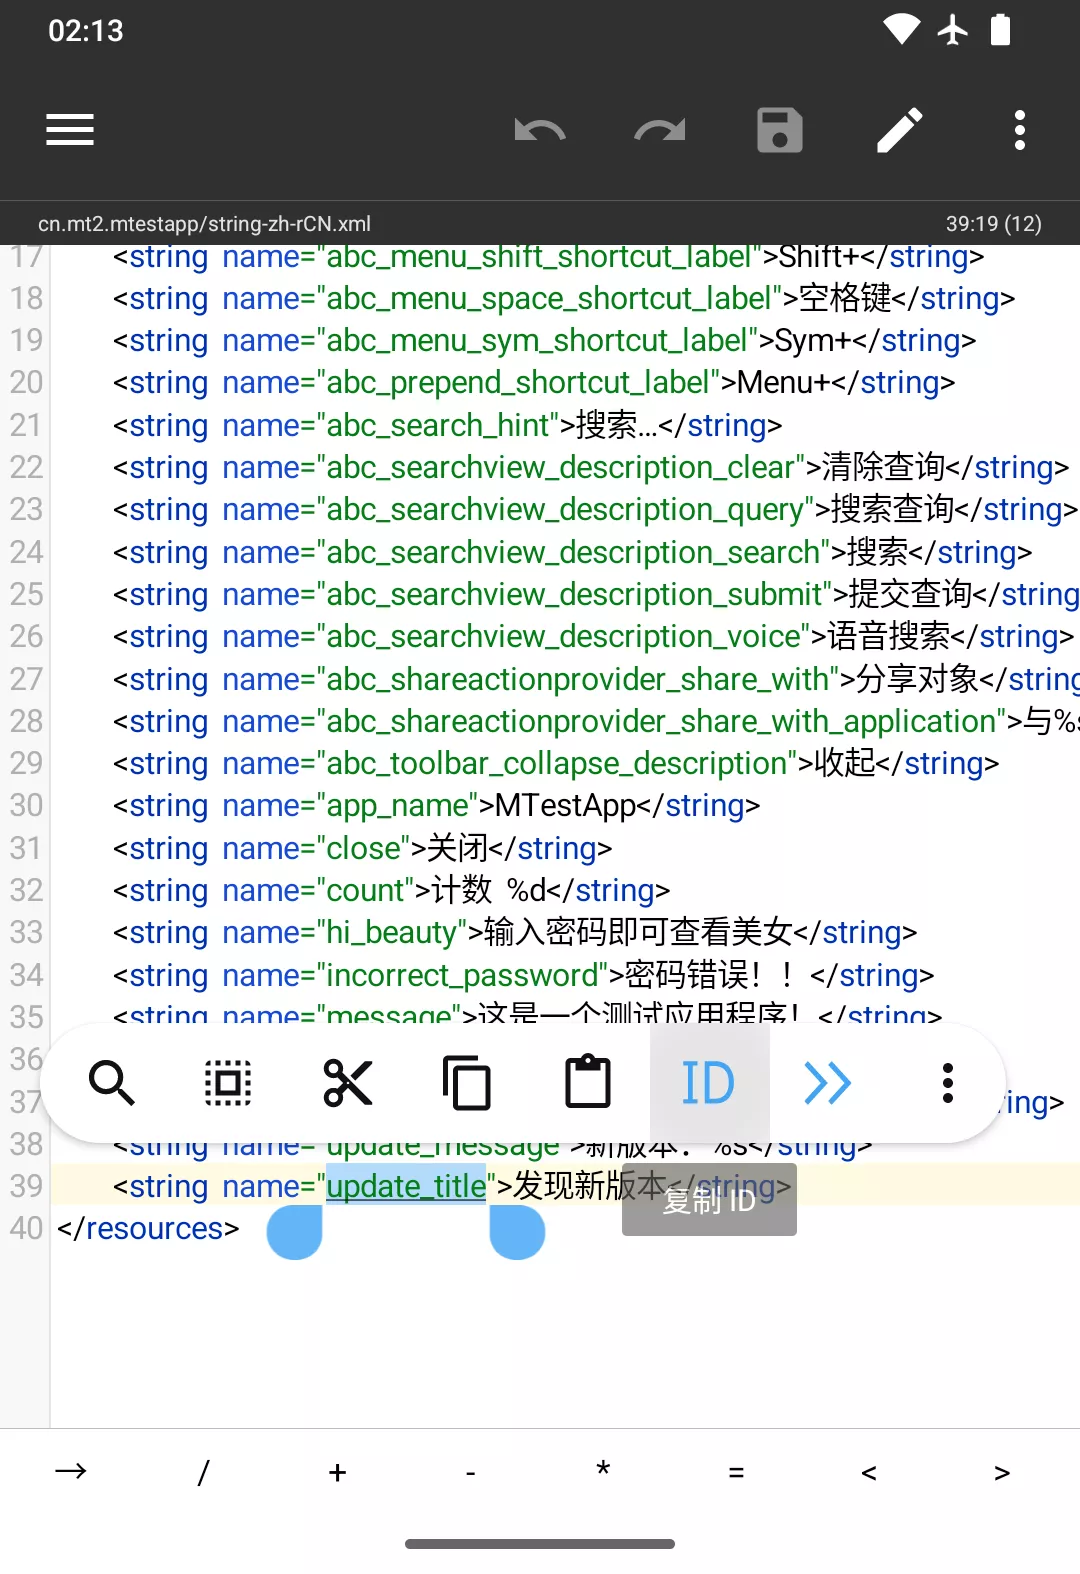Copy the selected text
1080x1574 pixels.
pos(468,1083)
